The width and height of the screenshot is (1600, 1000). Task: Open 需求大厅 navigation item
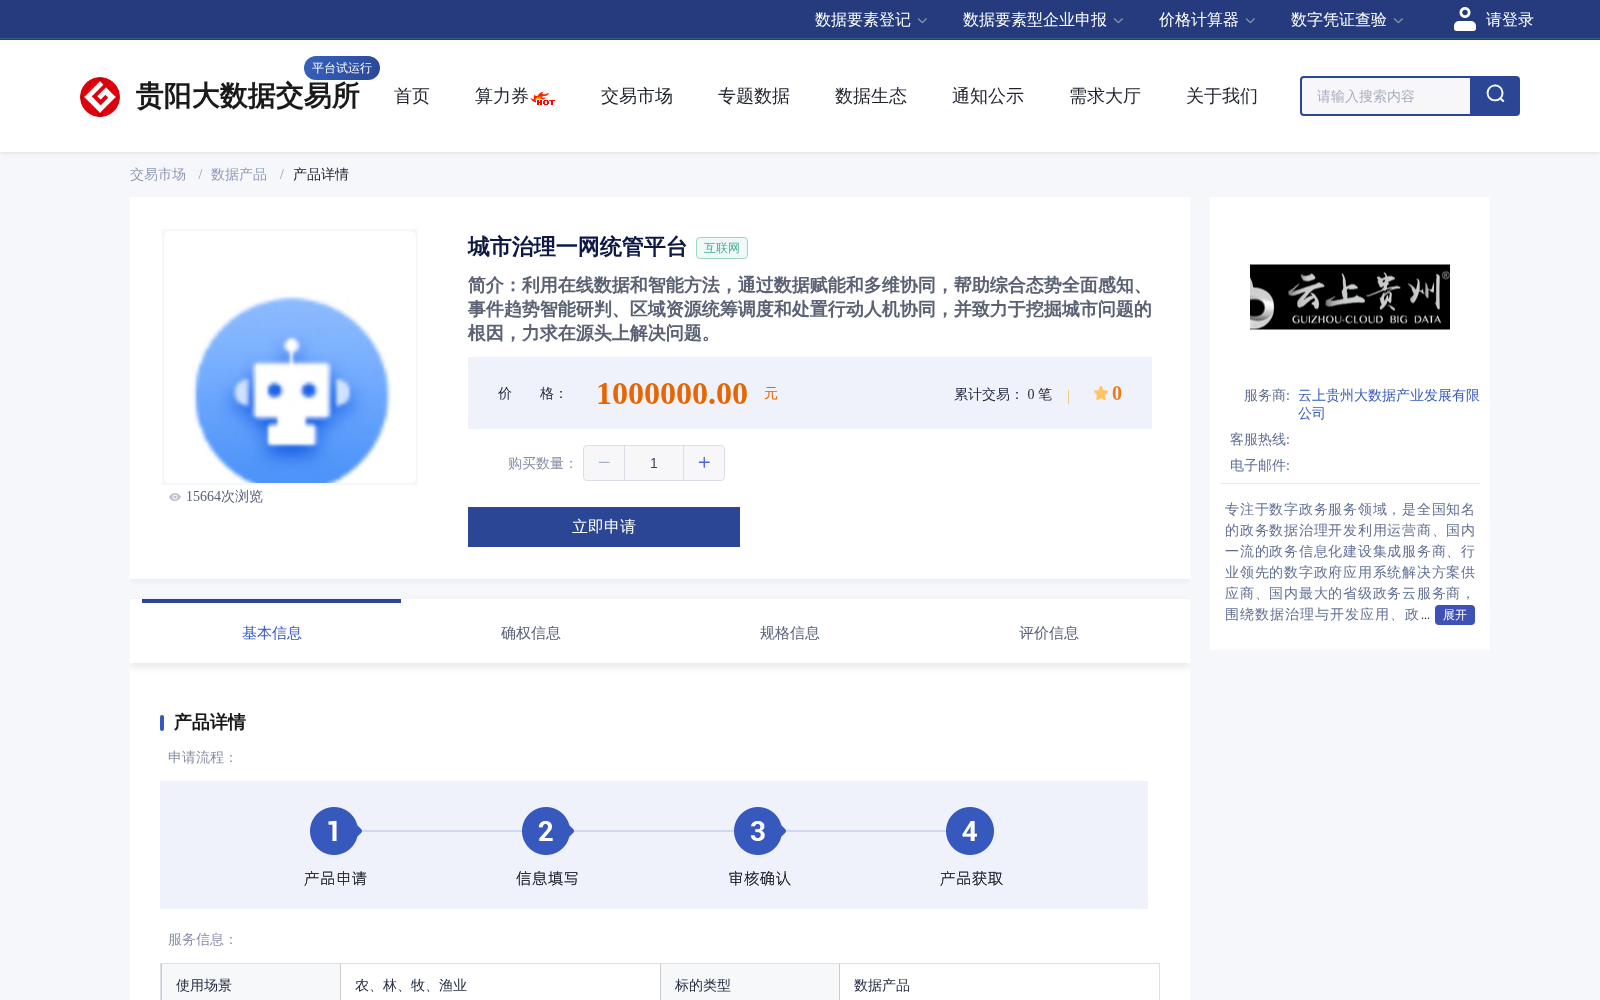click(1105, 96)
